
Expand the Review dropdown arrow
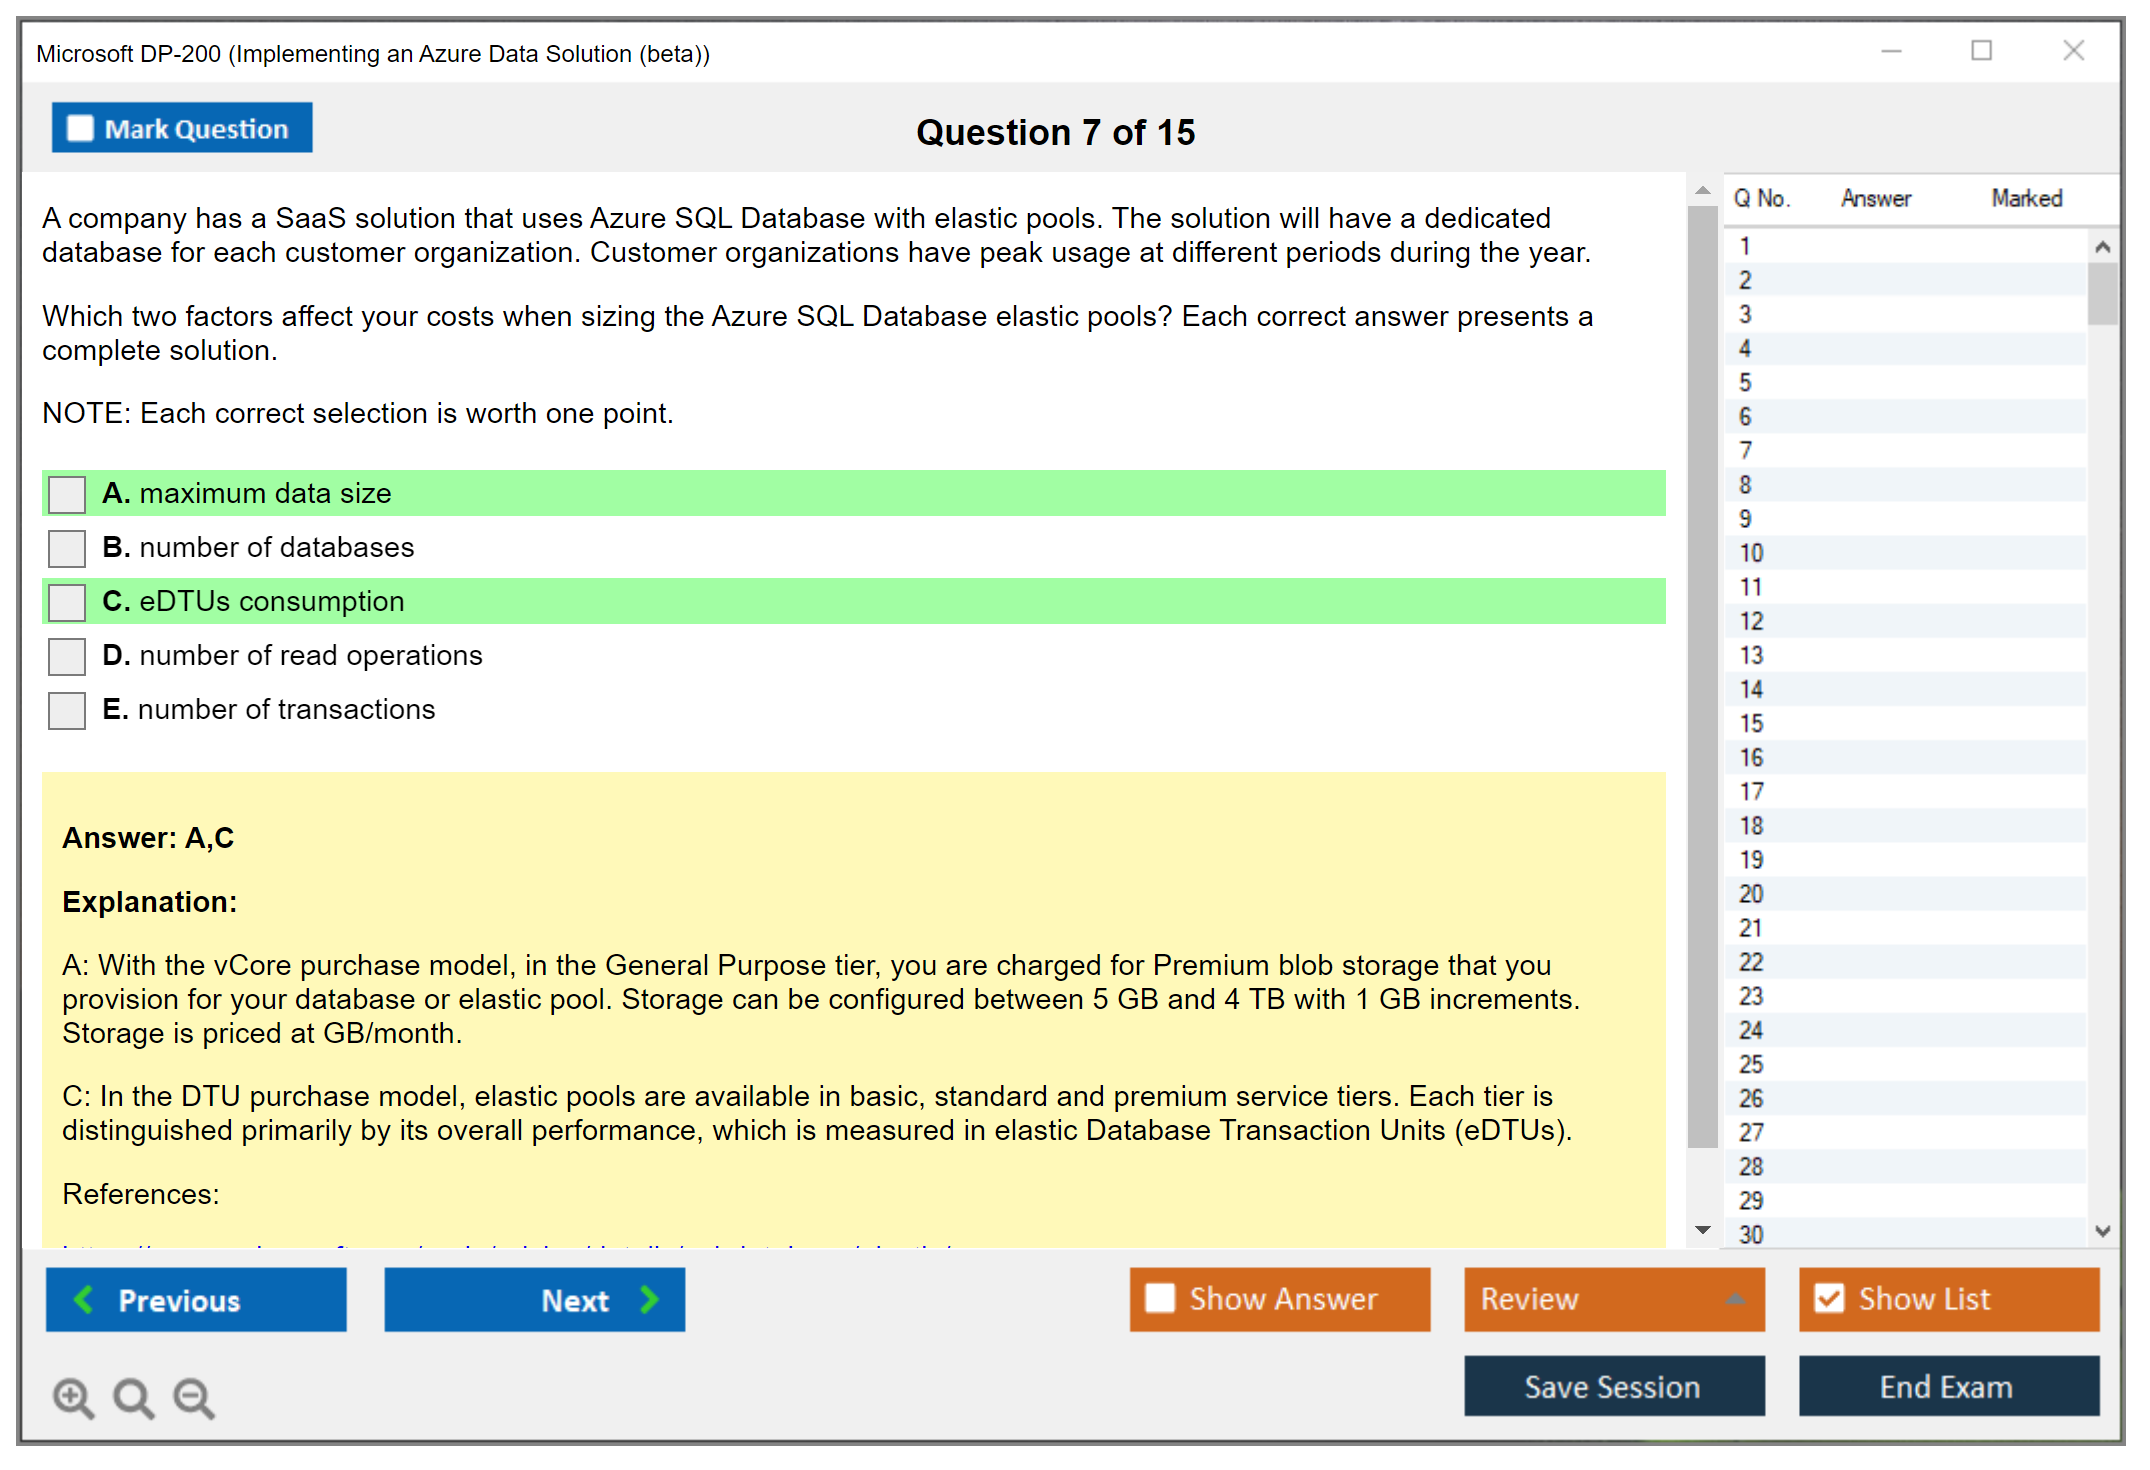point(1735,1299)
